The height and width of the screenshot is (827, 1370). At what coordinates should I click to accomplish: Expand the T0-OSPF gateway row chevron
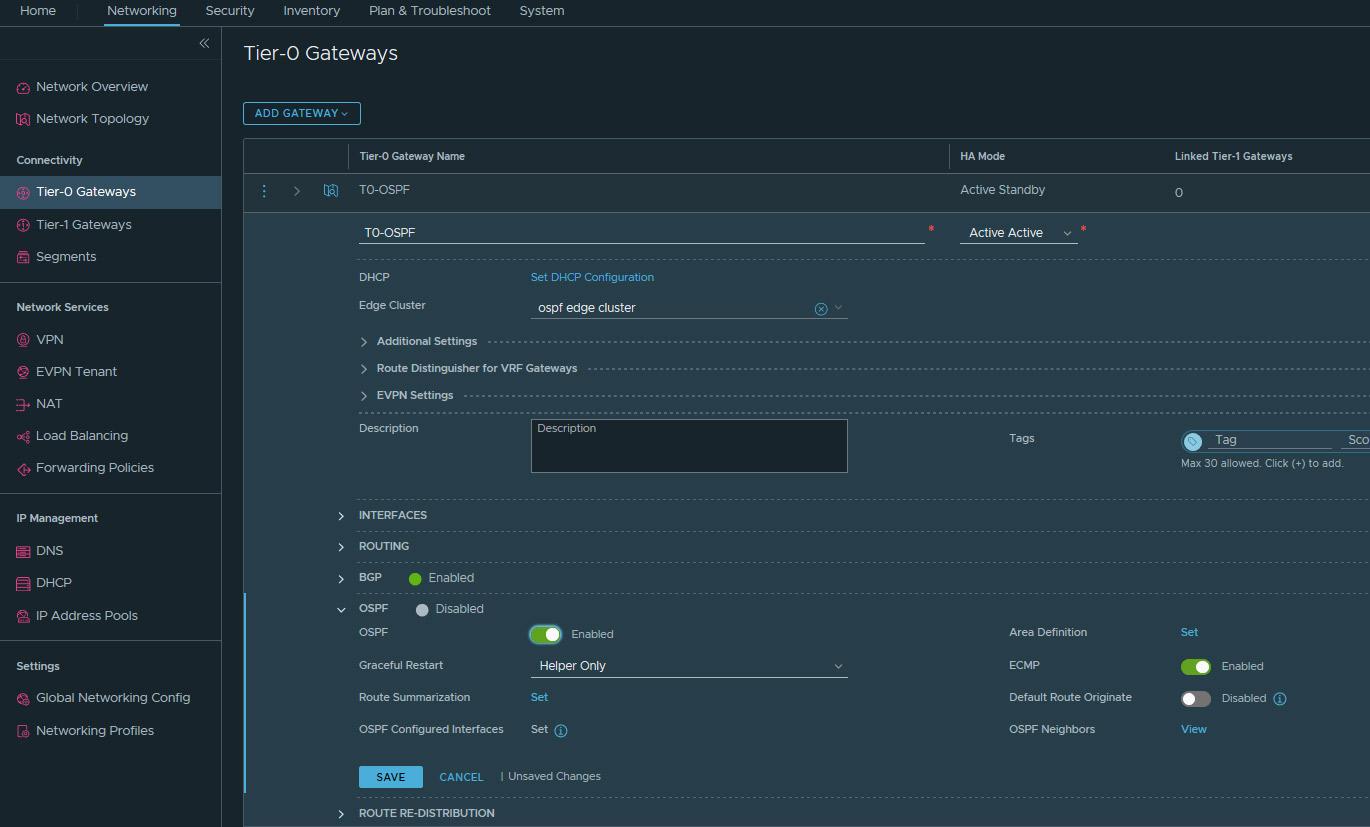[297, 191]
